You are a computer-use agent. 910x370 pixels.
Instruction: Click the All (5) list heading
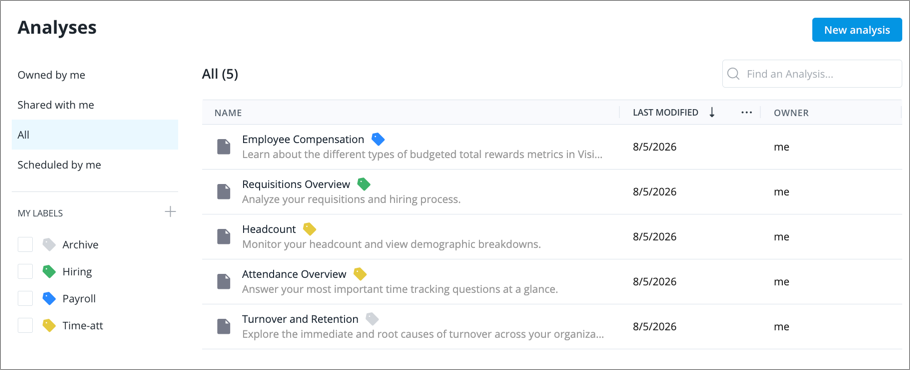(x=220, y=74)
